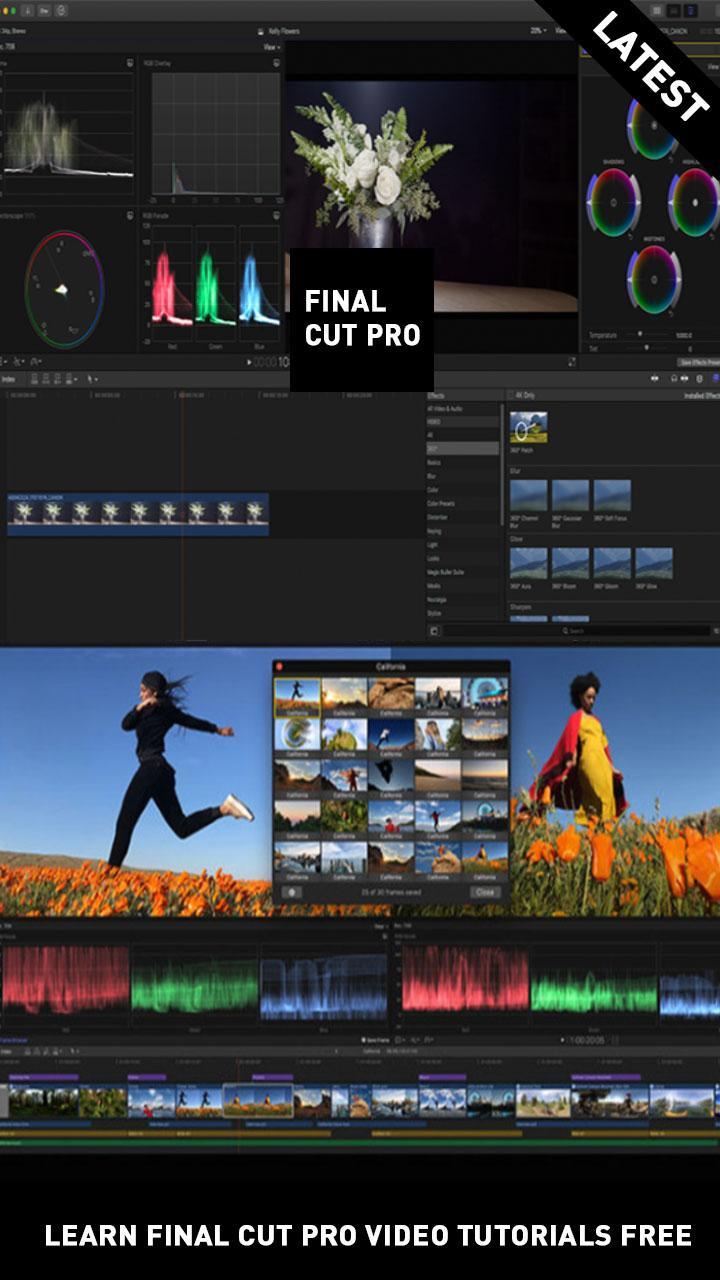The image size is (720, 1280).
Task: Select the Distortion effects category
Action: click(463, 517)
